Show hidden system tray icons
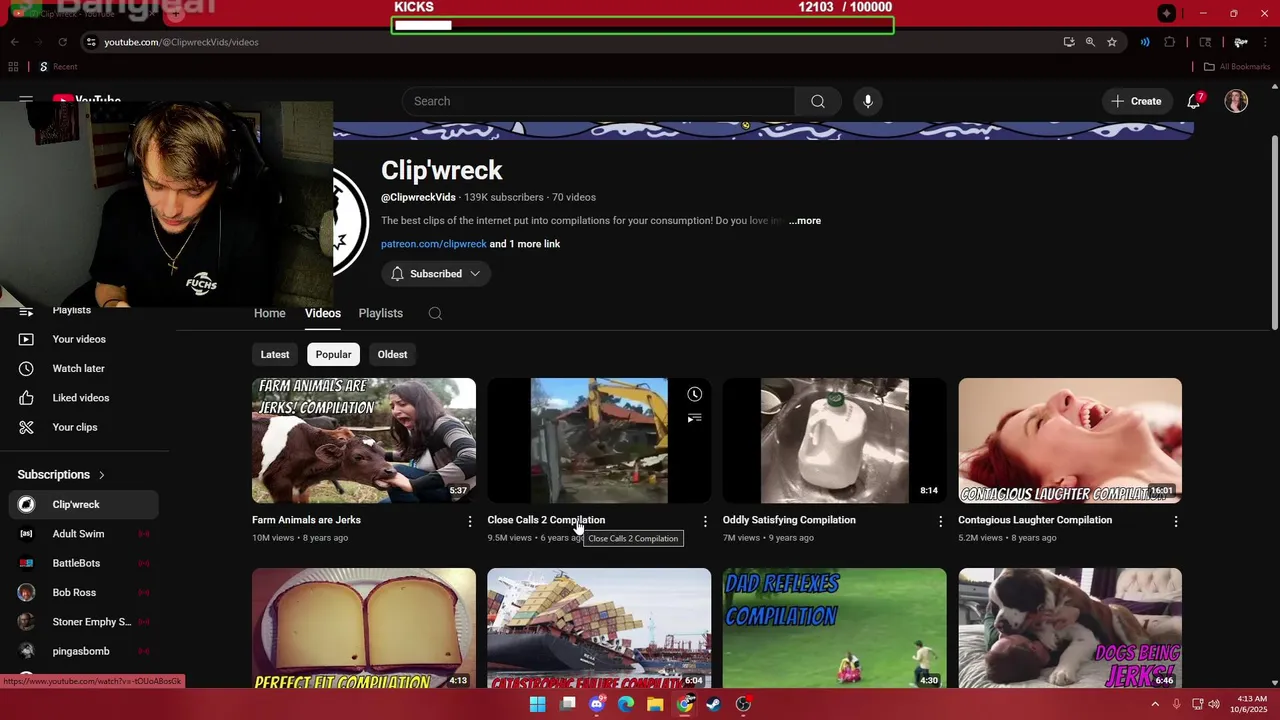 [x=1155, y=704]
